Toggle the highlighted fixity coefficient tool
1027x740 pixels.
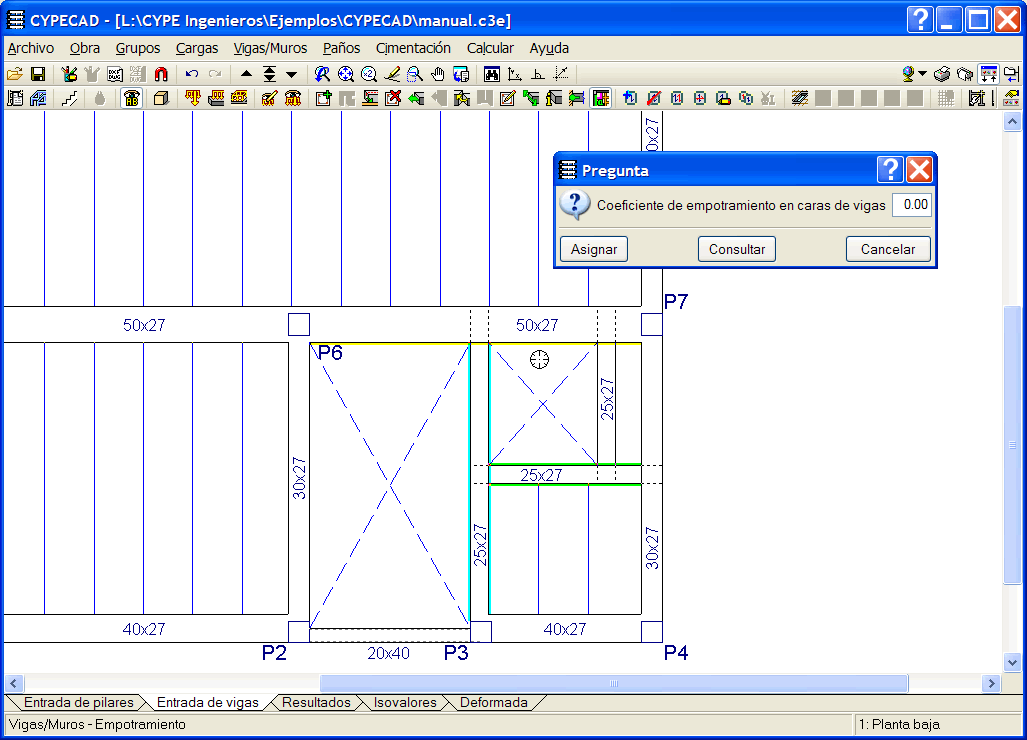tap(600, 98)
